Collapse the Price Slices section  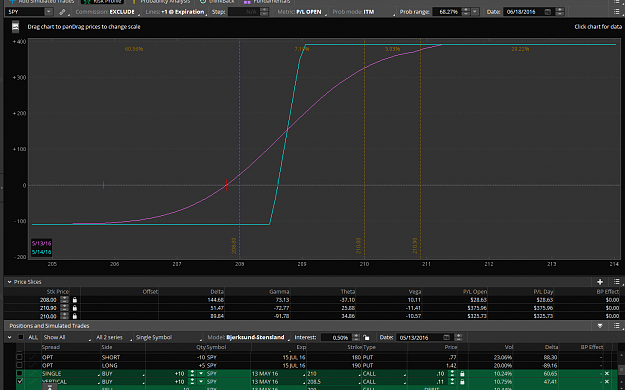9,282
